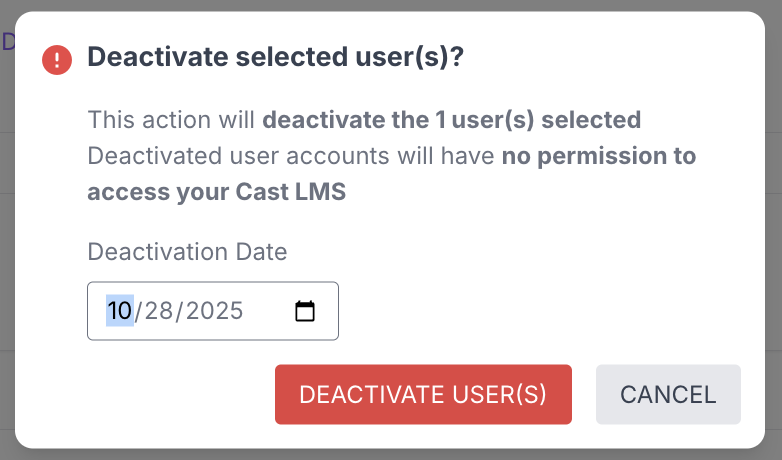Select the month segment showing 10
The width and height of the screenshot is (782, 460).
point(119,311)
